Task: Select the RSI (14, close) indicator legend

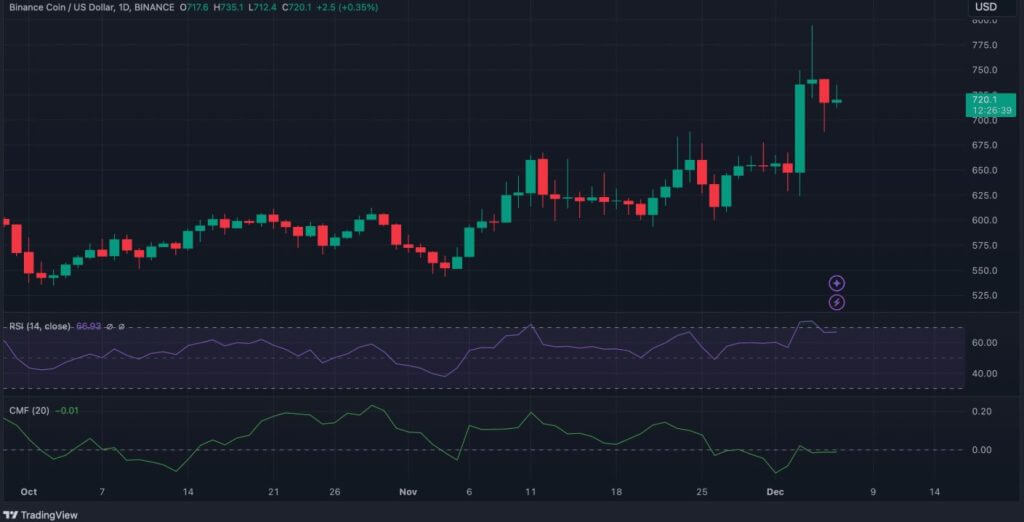Action: tap(39, 326)
